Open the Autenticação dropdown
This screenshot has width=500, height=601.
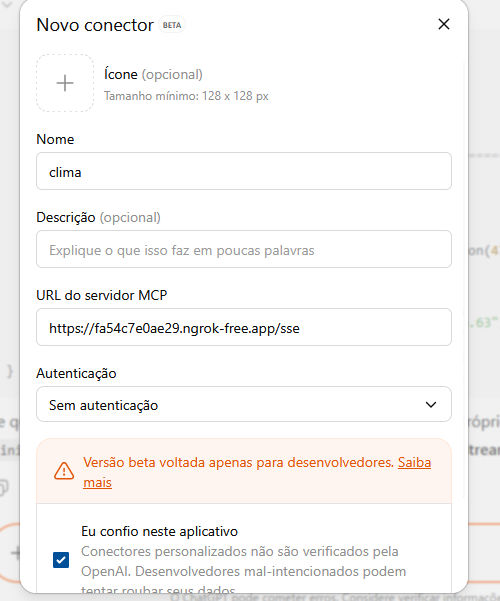click(244, 404)
